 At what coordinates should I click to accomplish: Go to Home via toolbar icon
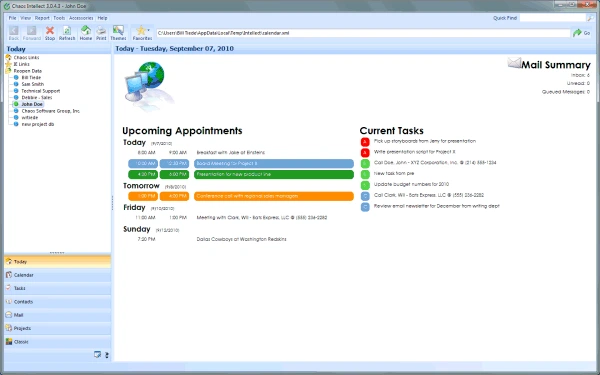(x=86, y=33)
